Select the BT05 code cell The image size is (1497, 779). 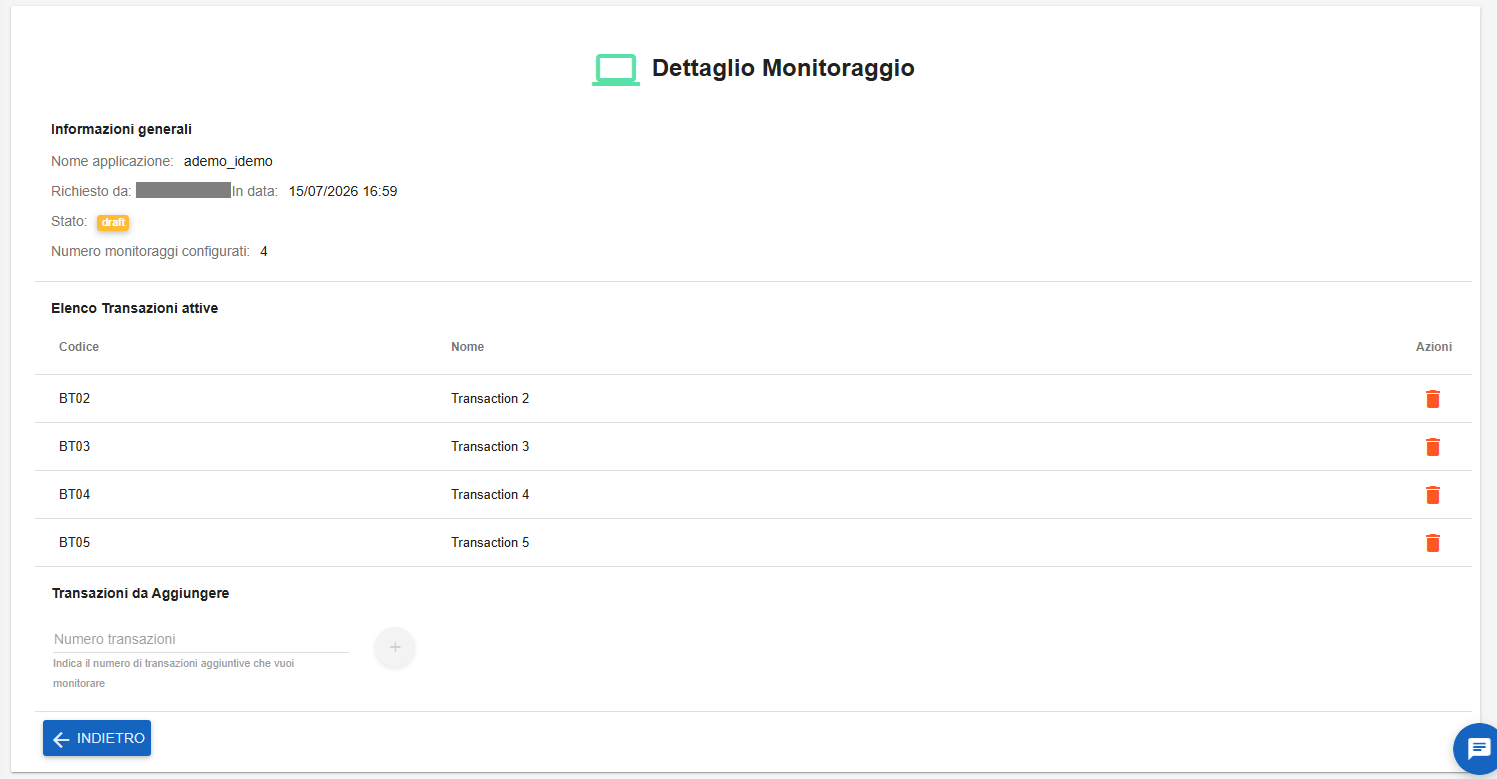[x=75, y=543]
